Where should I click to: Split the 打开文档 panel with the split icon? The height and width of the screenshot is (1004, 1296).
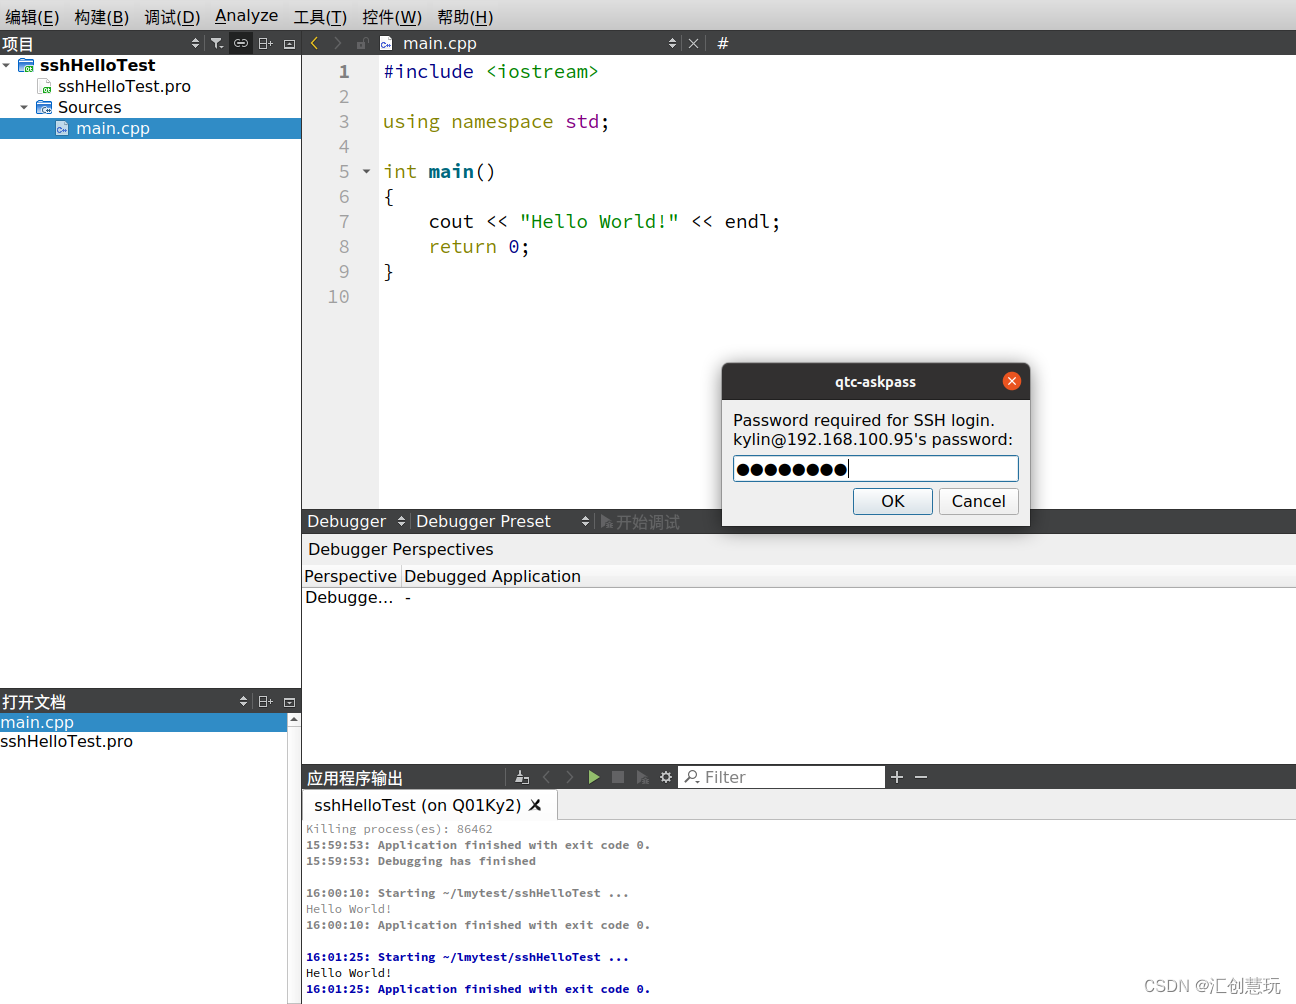[265, 701]
